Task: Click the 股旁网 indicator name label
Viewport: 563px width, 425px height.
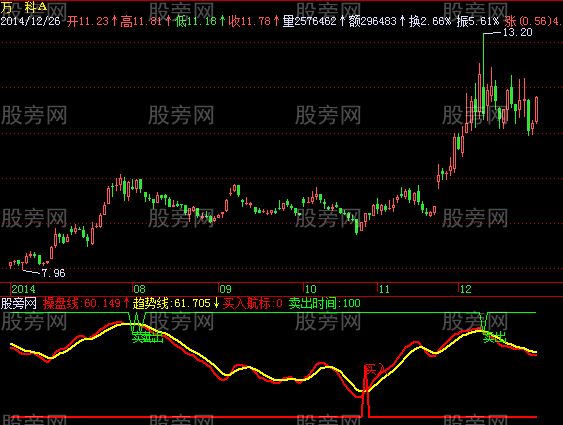Action: point(19,304)
